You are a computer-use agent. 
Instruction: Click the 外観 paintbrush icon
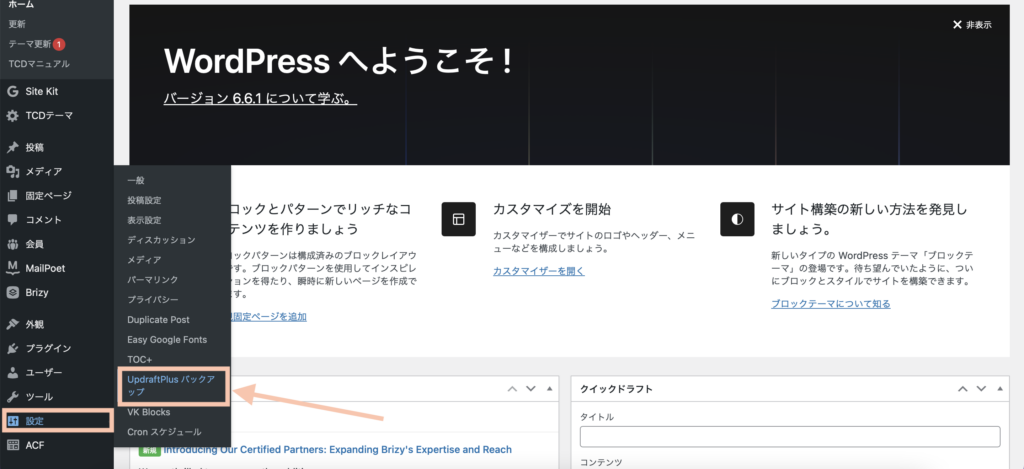[12, 325]
